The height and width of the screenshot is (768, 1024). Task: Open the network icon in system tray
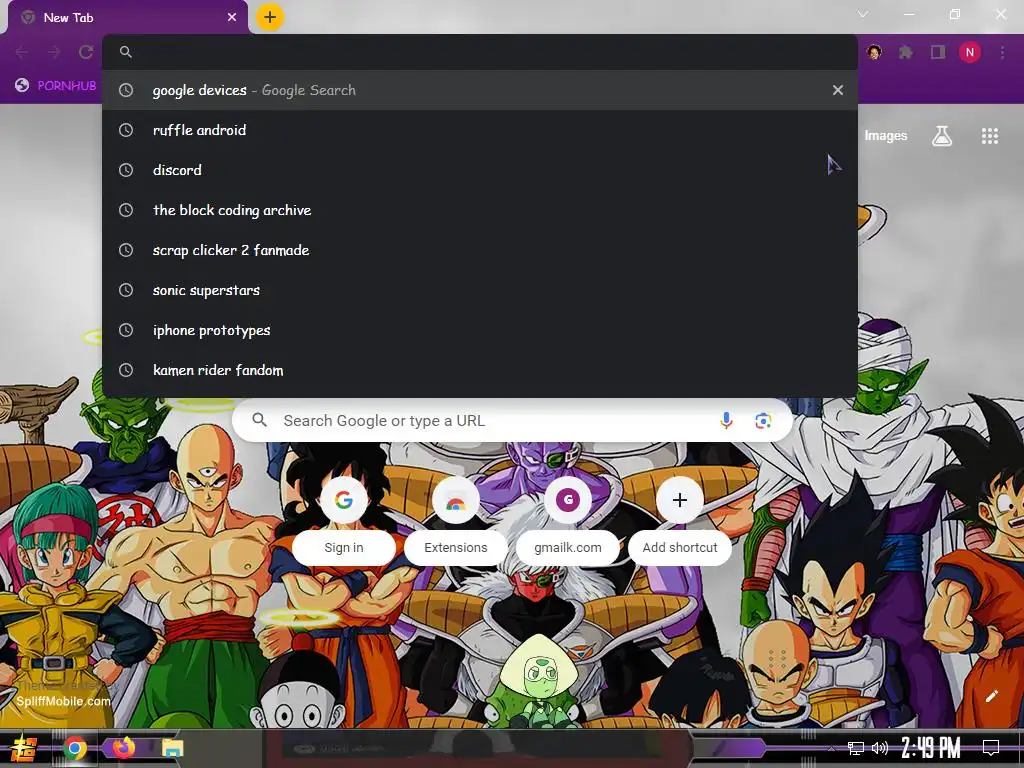click(x=856, y=748)
